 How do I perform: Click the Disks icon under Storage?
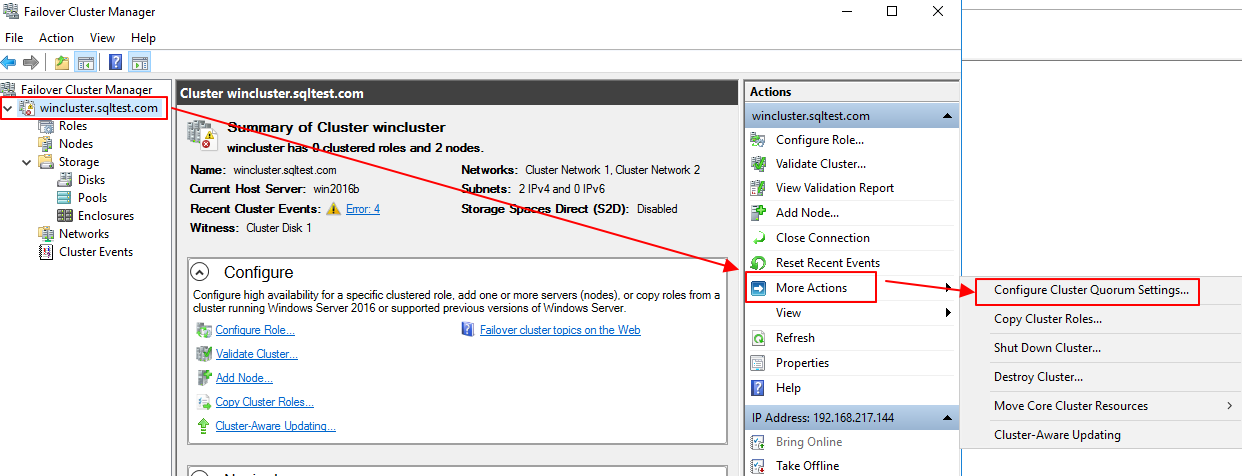pyautogui.click(x=65, y=180)
